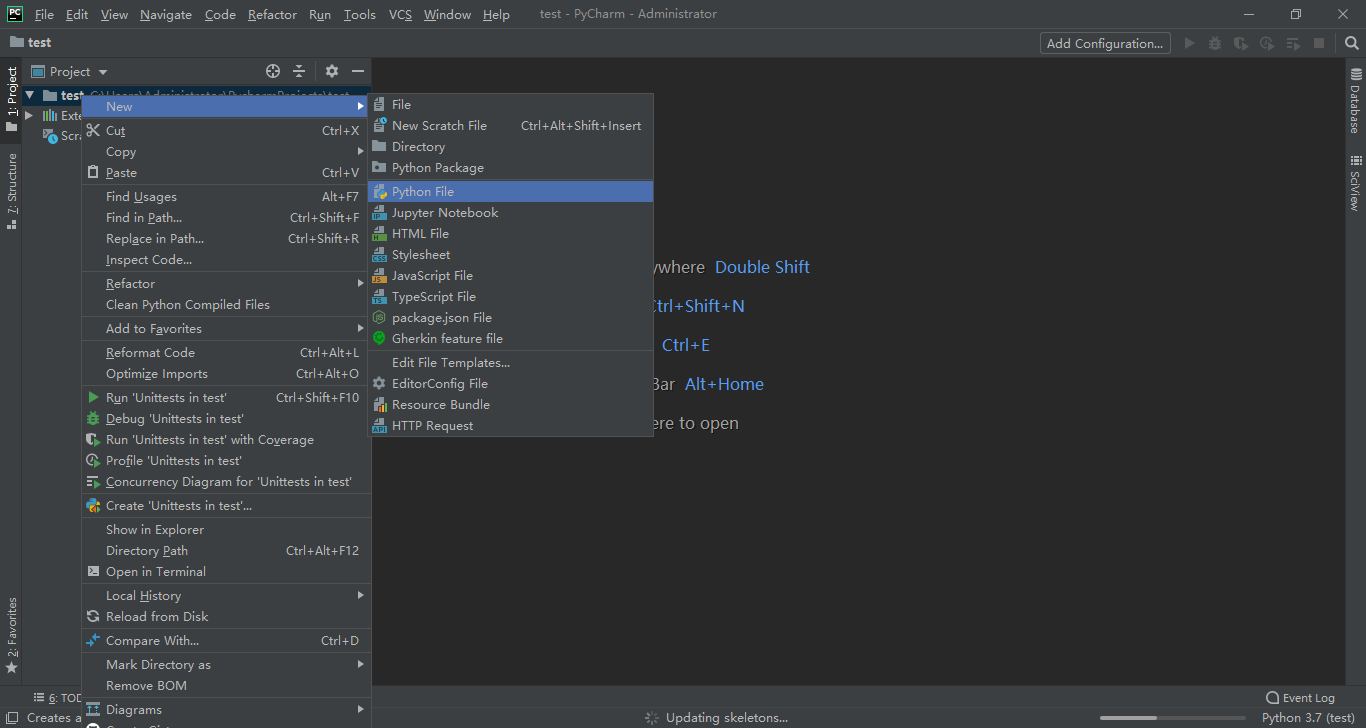The height and width of the screenshot is (728, 1366).
Task: Click the Stop square toolbar icon
Action: tap(1319, 43)
